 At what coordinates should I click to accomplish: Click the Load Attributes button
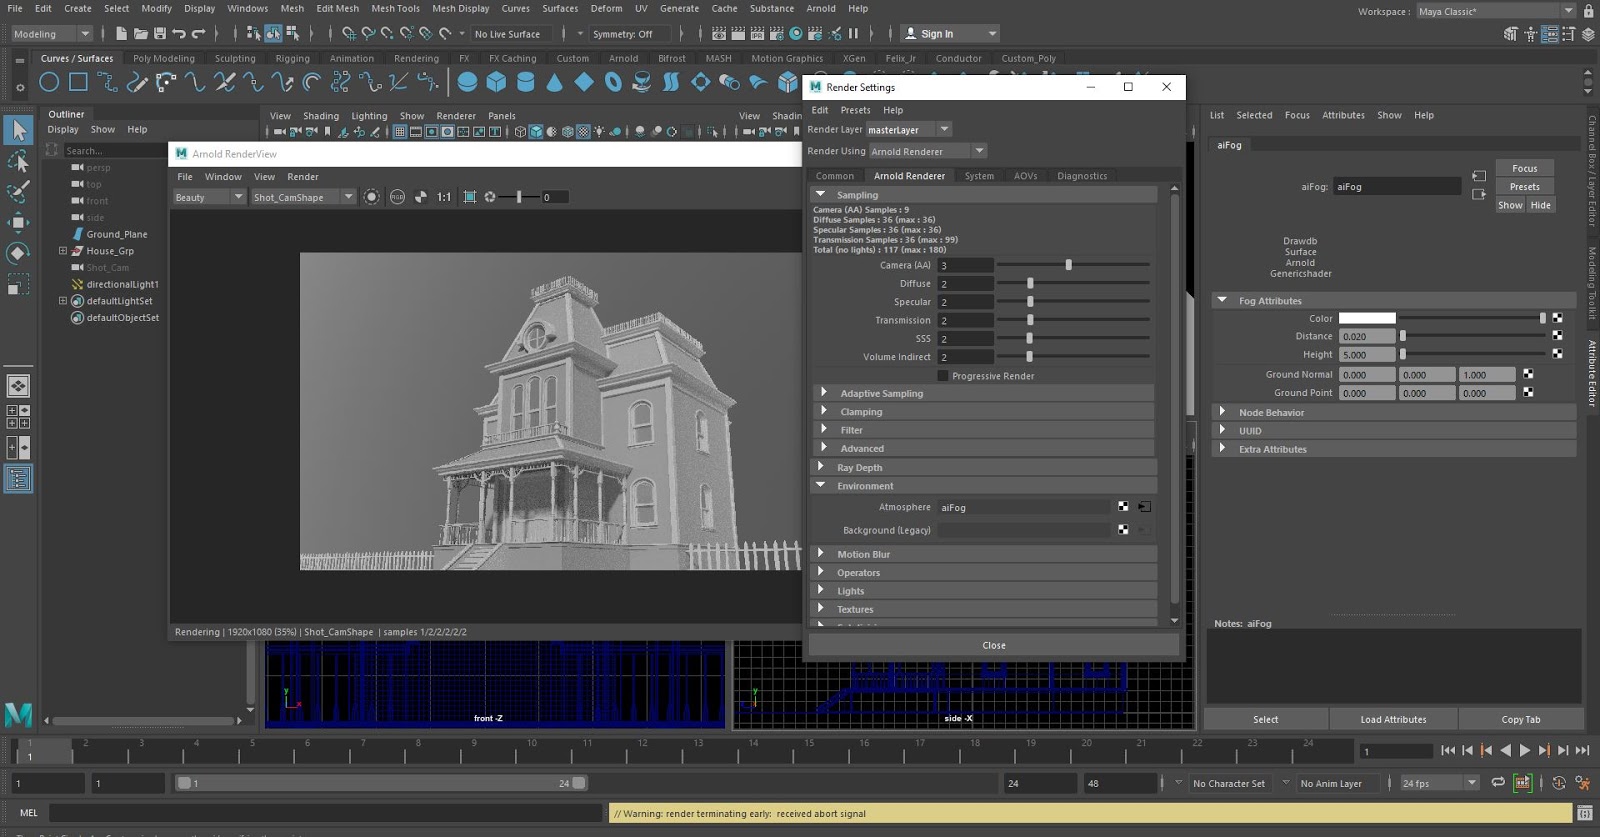1394,719
